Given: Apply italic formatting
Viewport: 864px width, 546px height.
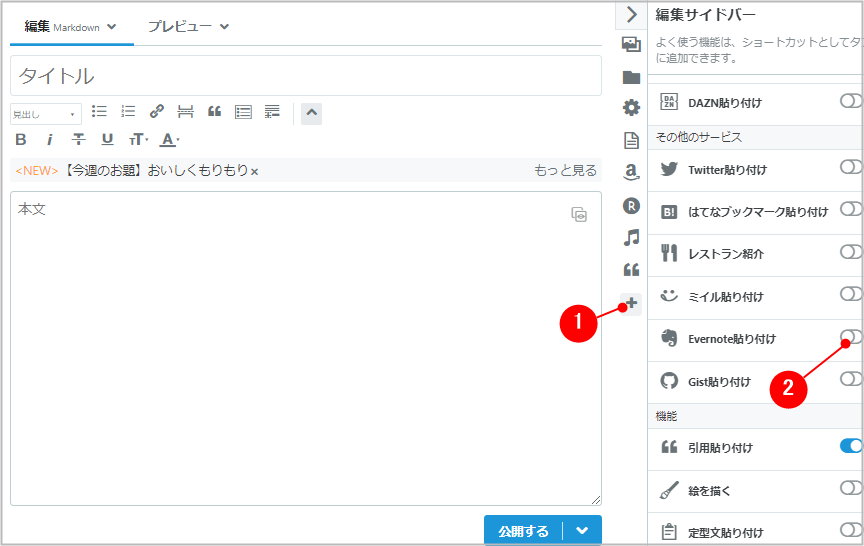Looking at the screenshot, I should tap(50, 140).
